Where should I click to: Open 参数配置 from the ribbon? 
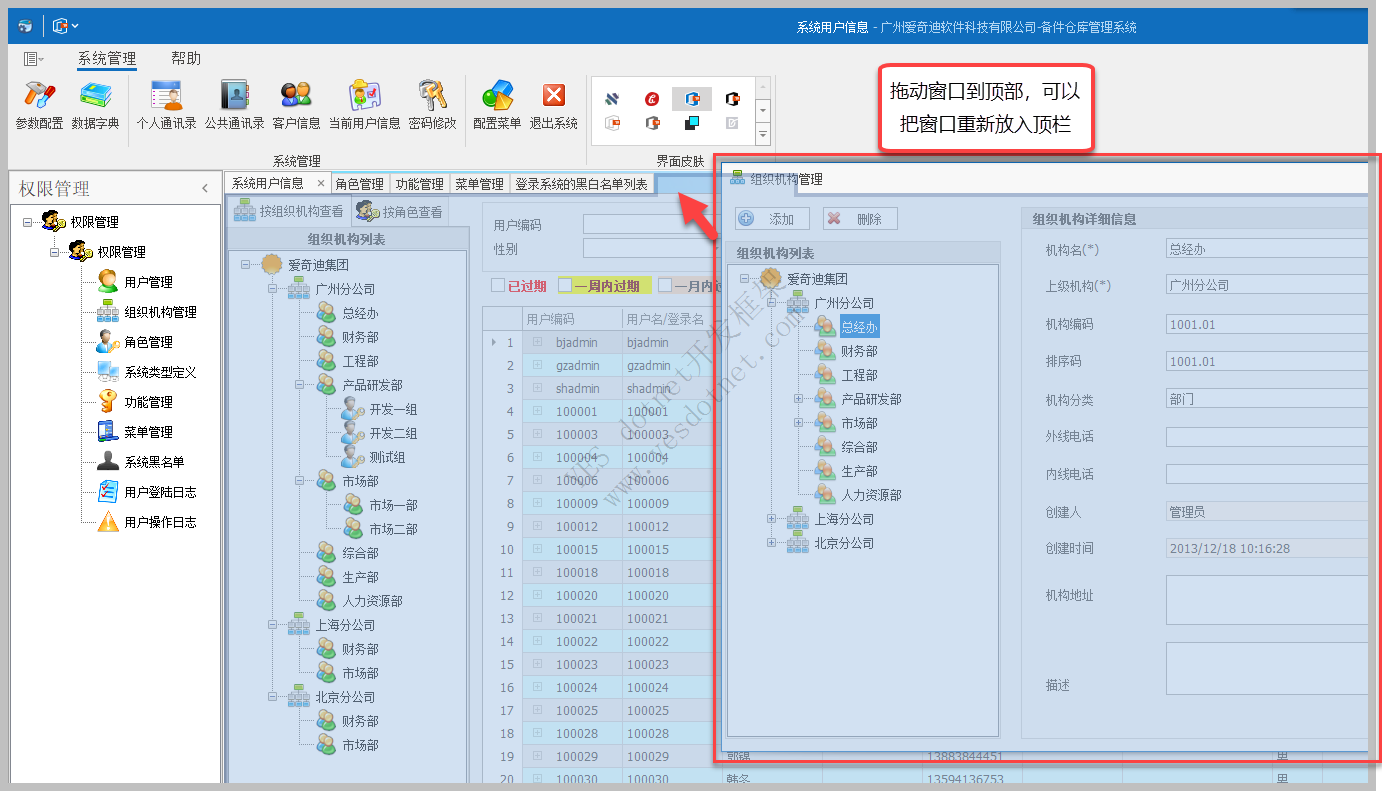pyautogui.click(x=39, y=105)
